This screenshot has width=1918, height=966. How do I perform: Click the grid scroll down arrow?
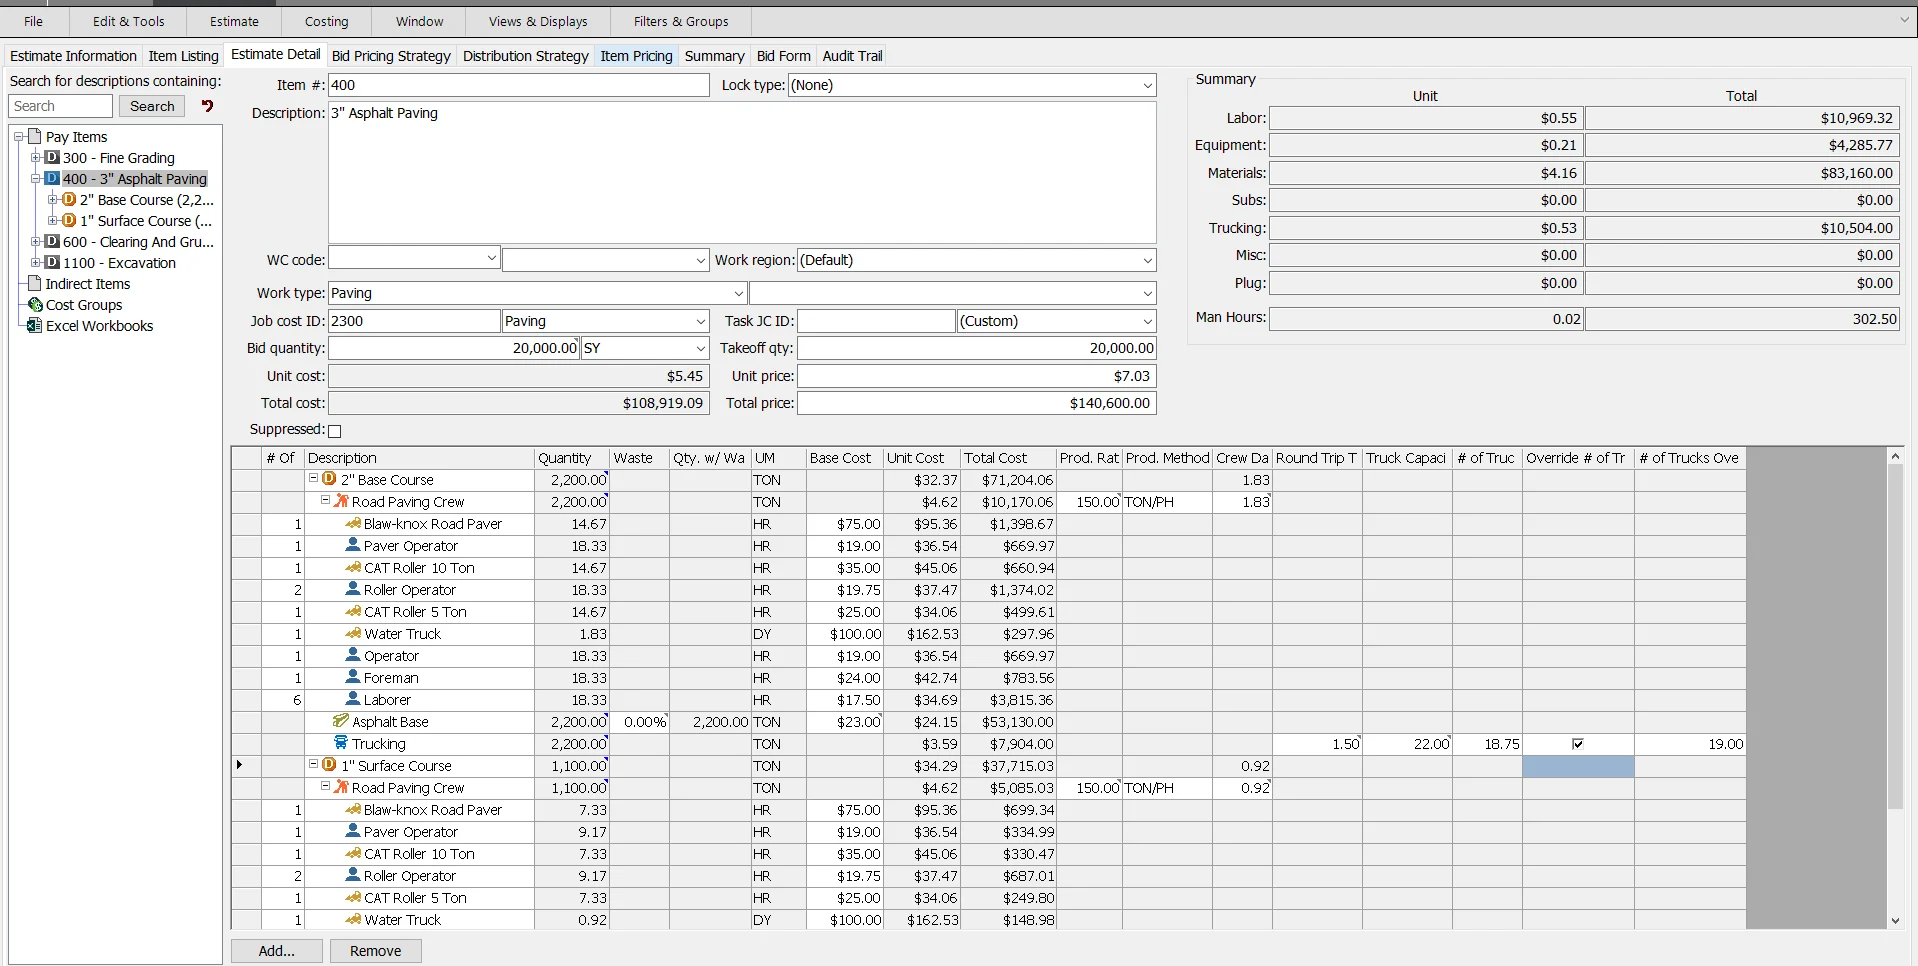click(1895, 921)
